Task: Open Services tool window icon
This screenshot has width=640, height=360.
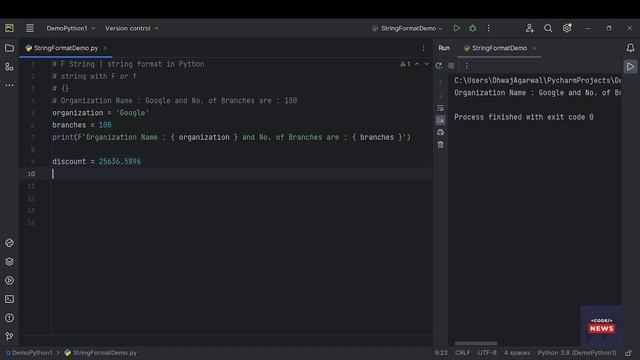Action: point(9,280)
